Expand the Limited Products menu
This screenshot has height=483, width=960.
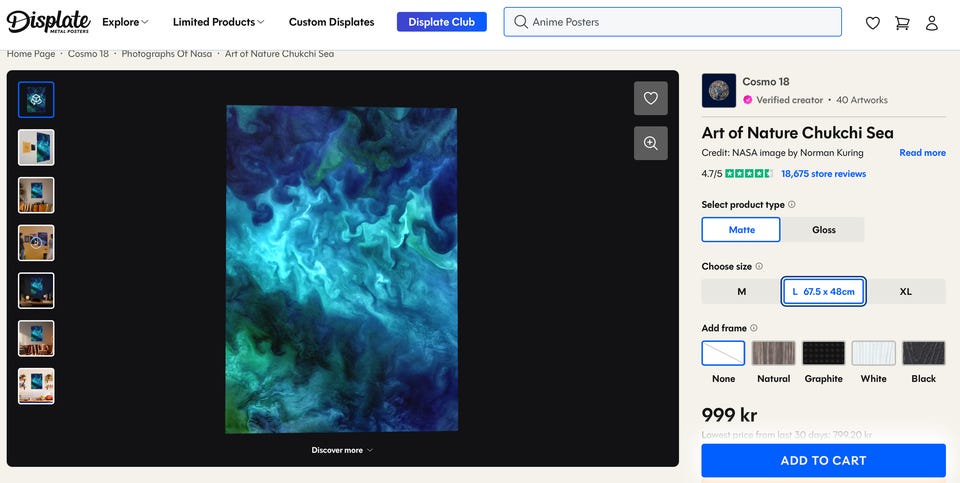click(x=218, y=22)
